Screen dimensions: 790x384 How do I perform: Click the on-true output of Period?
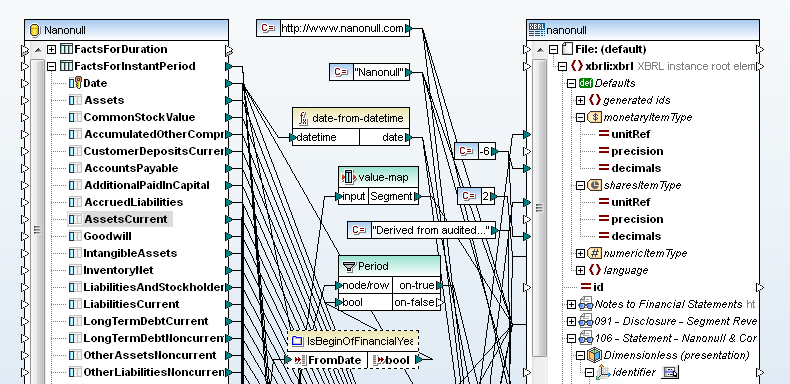[x=417, y=286]
